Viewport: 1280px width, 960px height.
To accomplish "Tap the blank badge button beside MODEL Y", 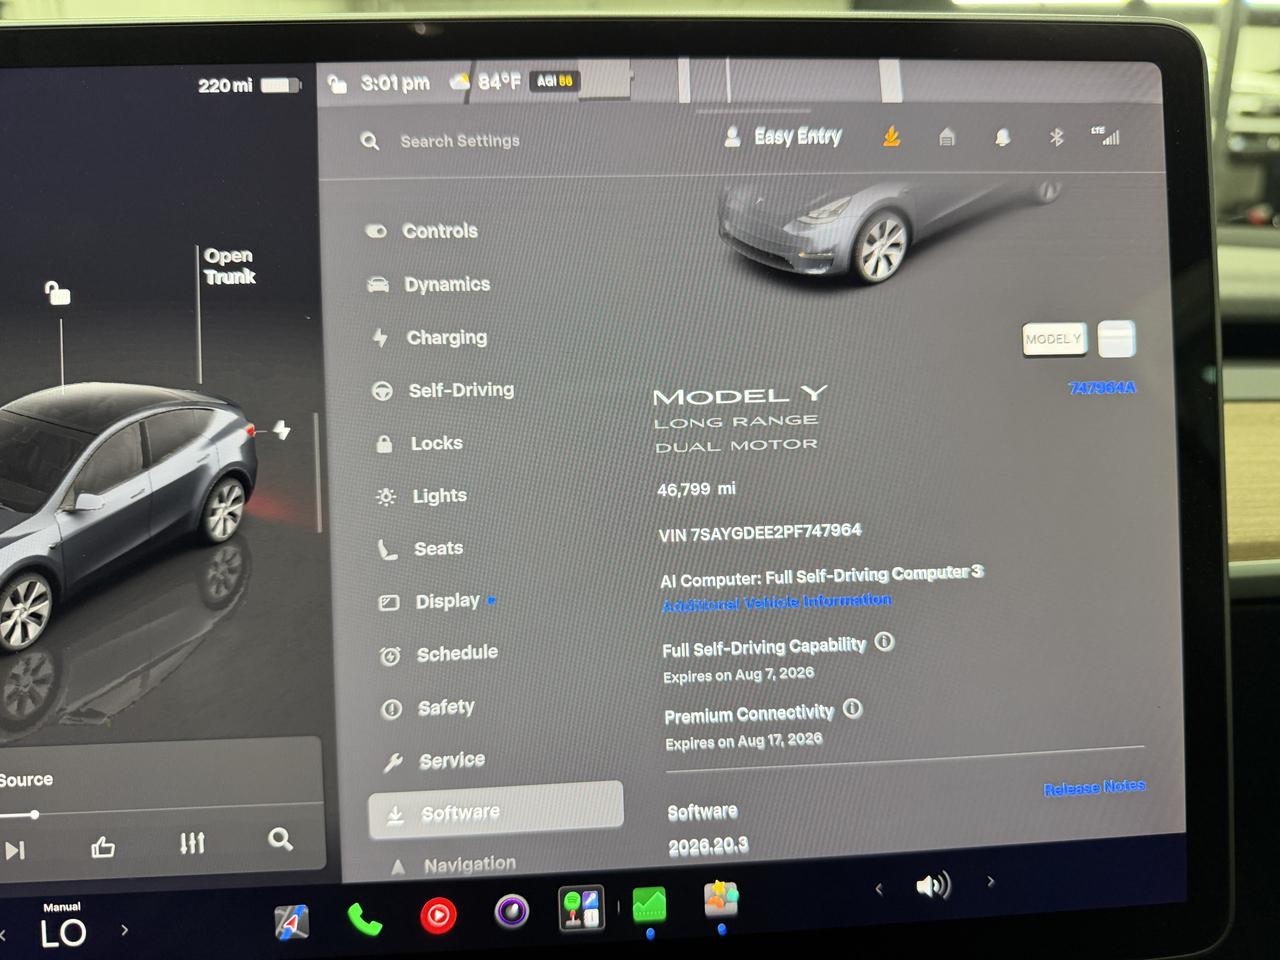I will 1116,339.
